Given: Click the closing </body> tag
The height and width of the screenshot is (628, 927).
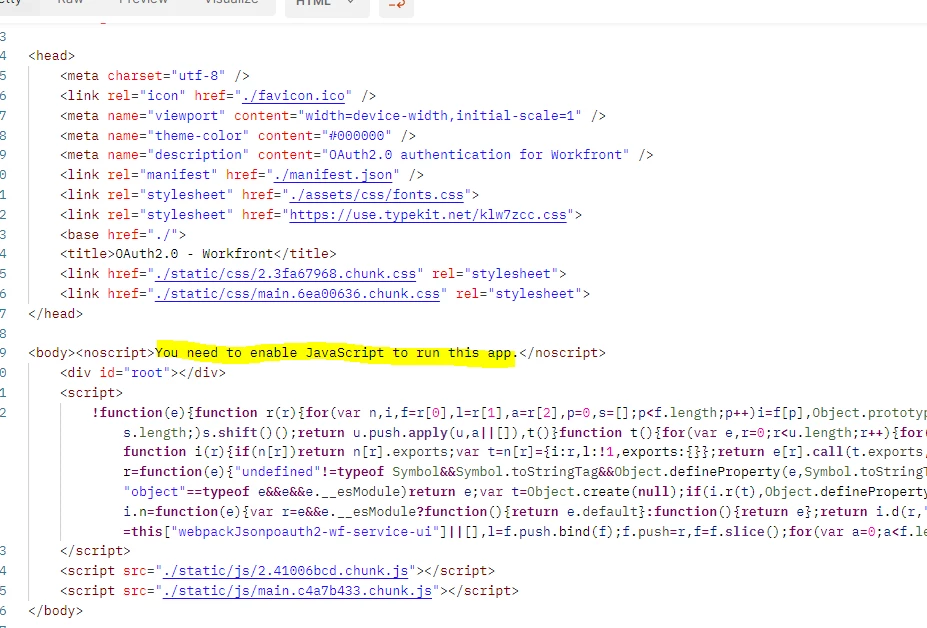Looking at the screenshot, I should (x=56, y=611).
